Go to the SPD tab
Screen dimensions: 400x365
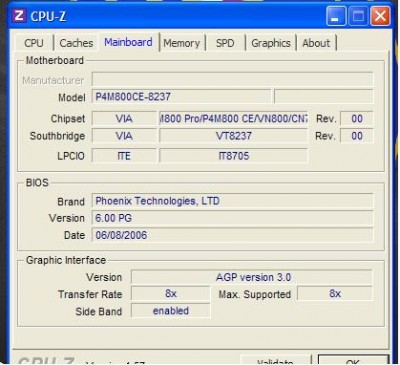pos(225,43)
